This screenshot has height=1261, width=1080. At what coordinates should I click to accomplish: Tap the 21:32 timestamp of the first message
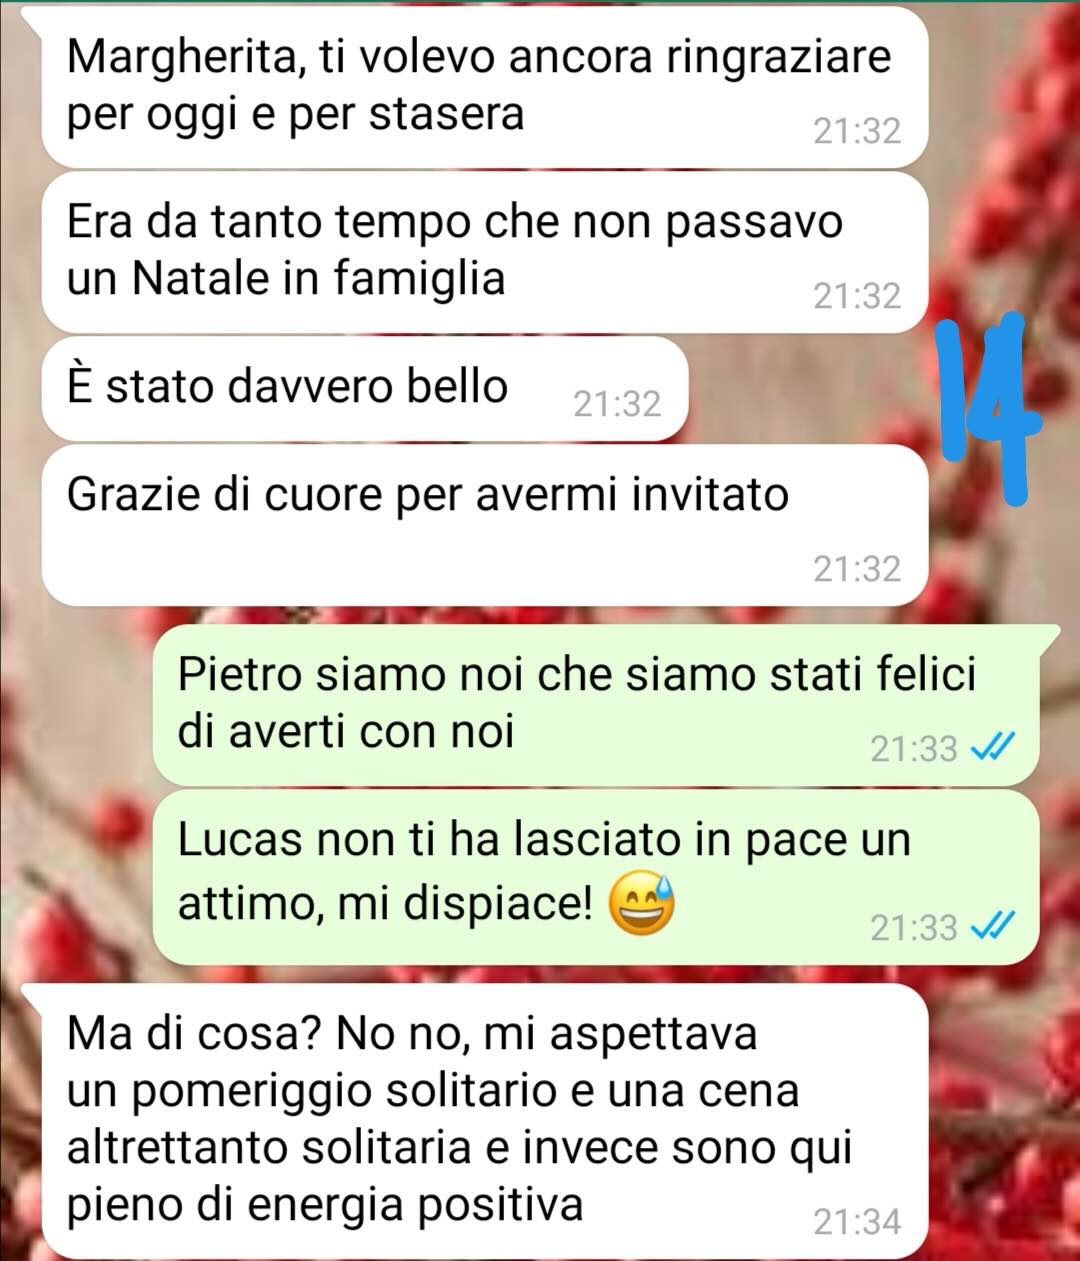click(857, 131)
